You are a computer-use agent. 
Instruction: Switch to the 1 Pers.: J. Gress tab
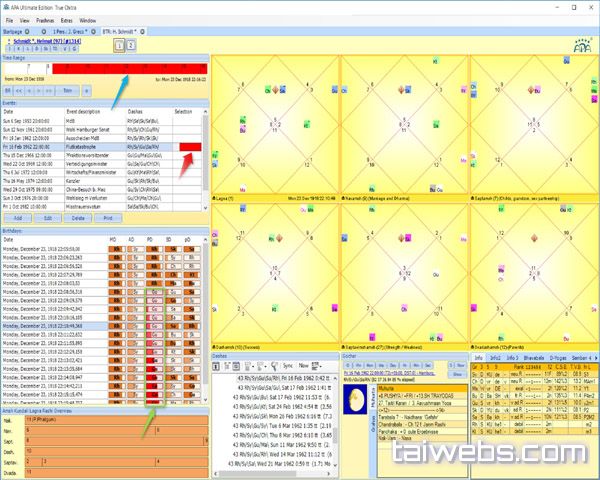[66, 32]
